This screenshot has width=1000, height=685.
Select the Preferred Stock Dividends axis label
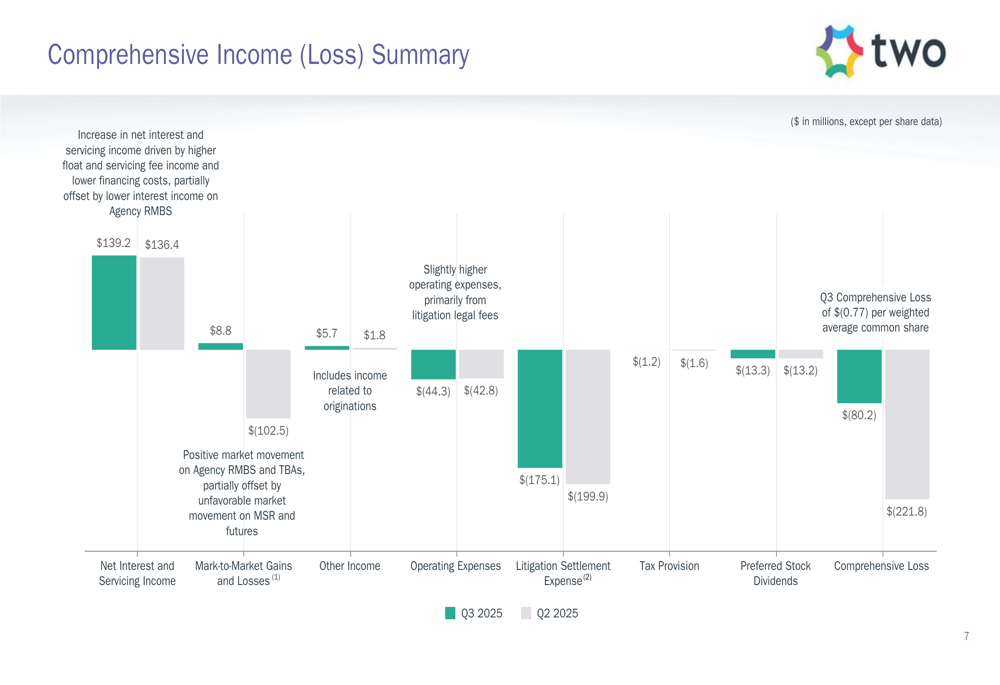point(776,573)
